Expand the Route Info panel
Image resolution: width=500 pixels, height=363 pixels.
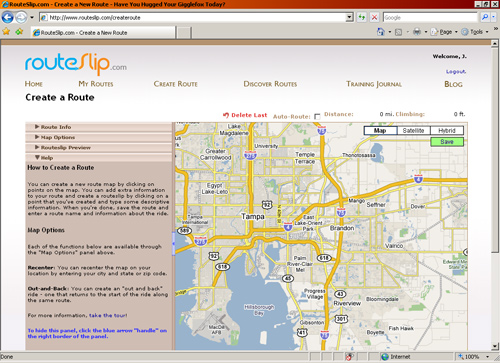coord(99,127)
